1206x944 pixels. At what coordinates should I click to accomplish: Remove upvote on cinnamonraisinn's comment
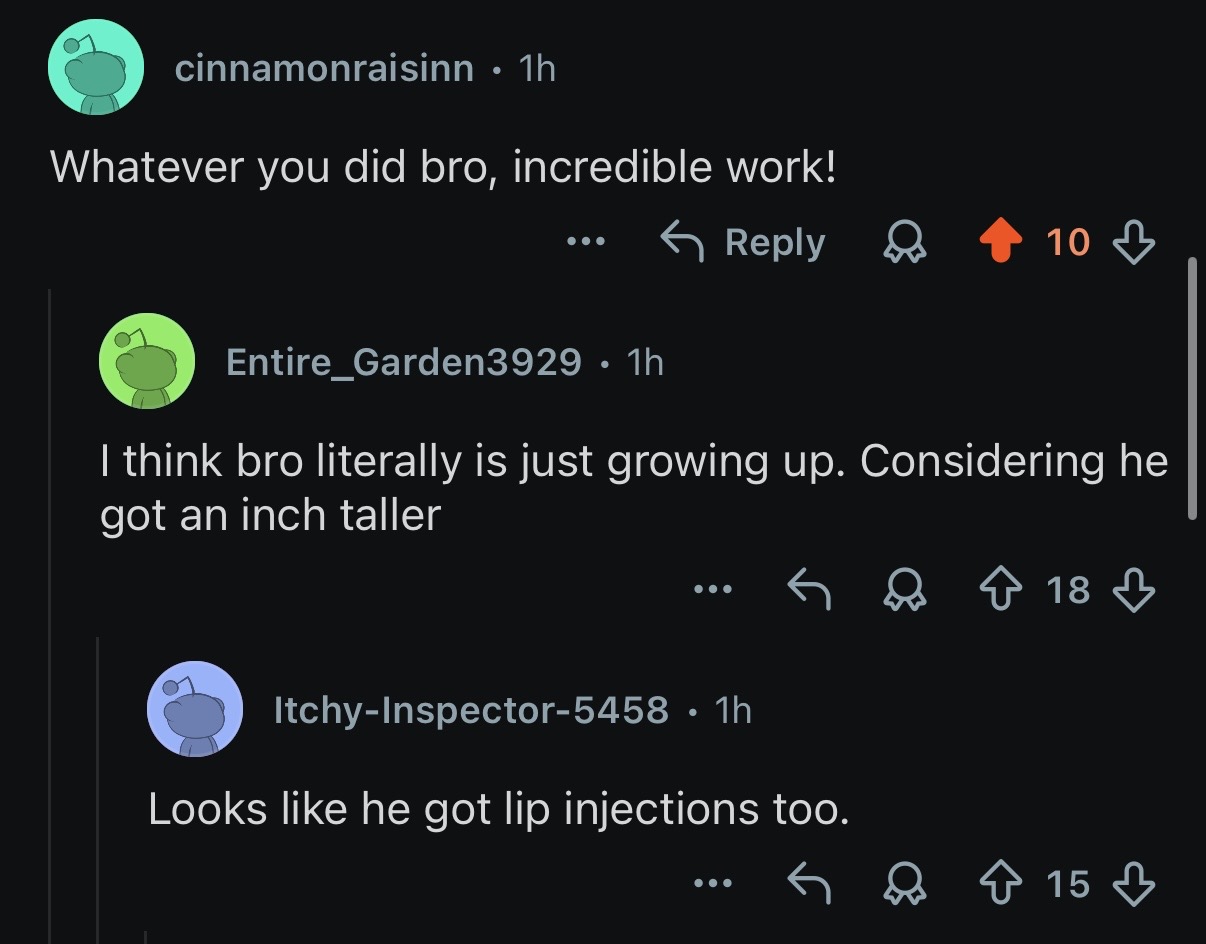1002,242
